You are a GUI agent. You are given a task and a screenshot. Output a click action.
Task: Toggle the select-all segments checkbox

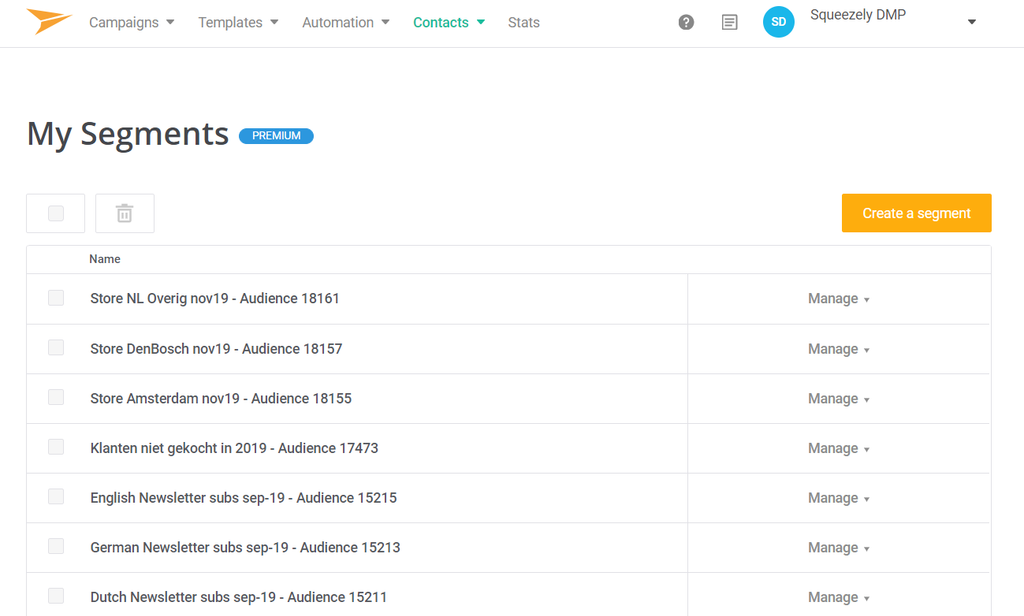click(x=56, y=213)
